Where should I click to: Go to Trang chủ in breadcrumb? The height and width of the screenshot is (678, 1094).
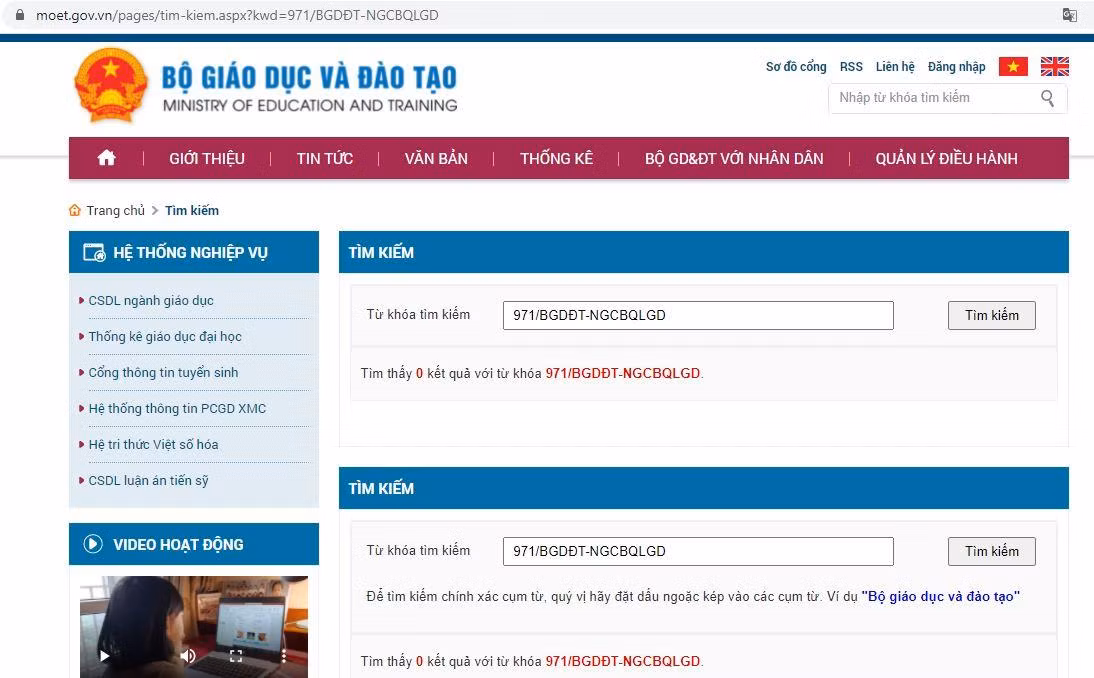click(115, 210)
